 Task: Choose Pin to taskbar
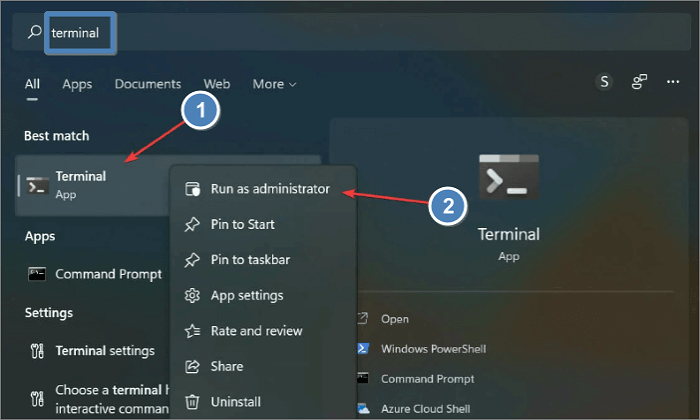[x=263, y=260]
